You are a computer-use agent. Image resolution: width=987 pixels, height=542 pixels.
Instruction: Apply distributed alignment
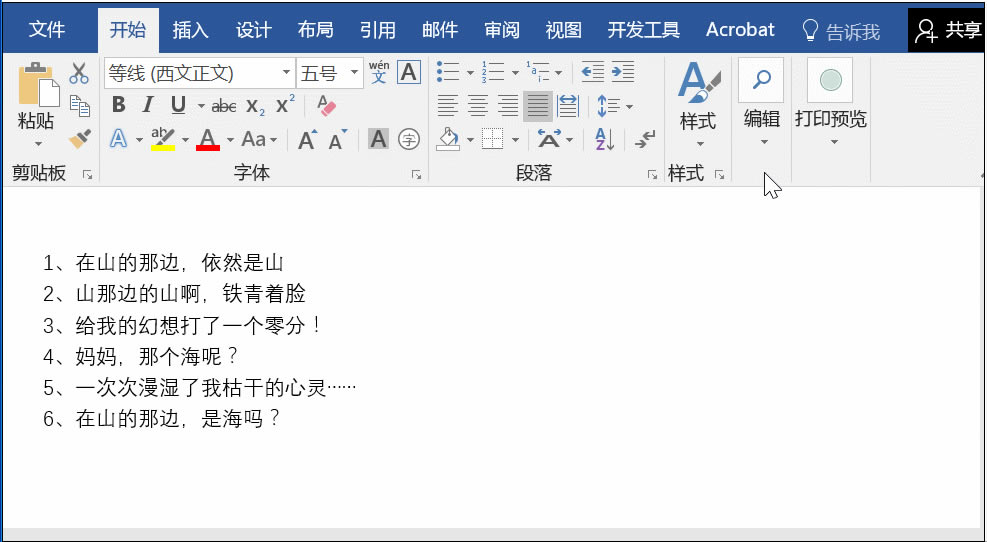(x=568, y=106)
